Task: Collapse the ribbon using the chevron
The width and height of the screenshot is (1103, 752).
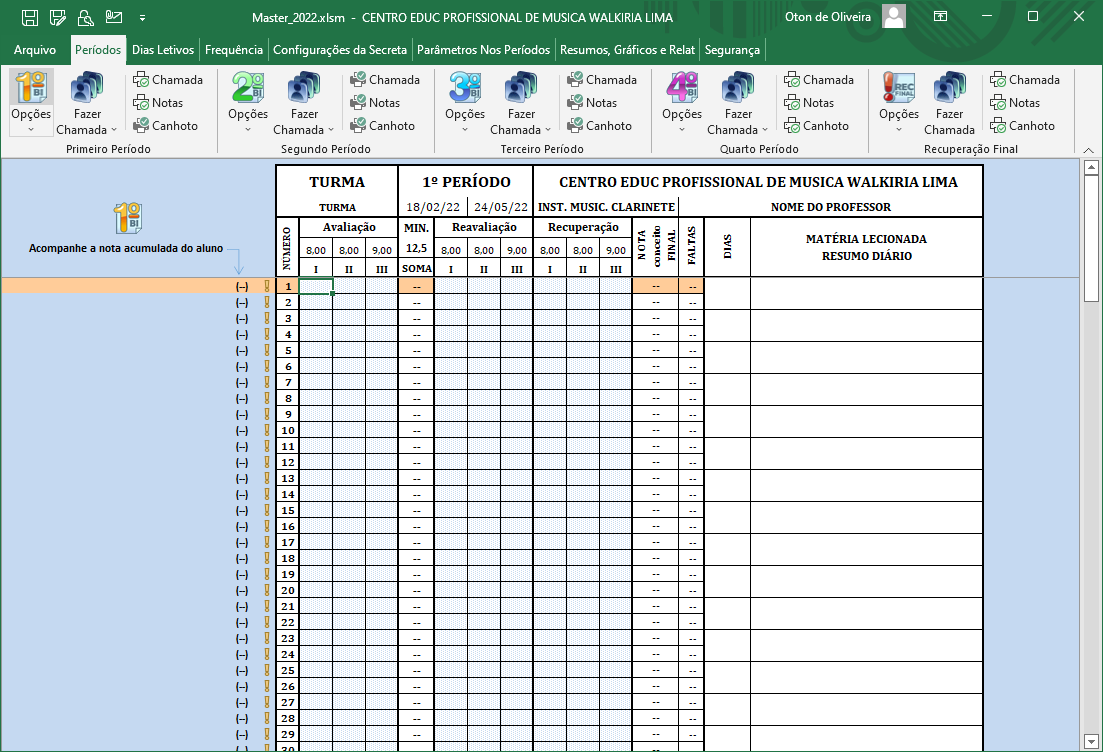Action: [1089, 147]
